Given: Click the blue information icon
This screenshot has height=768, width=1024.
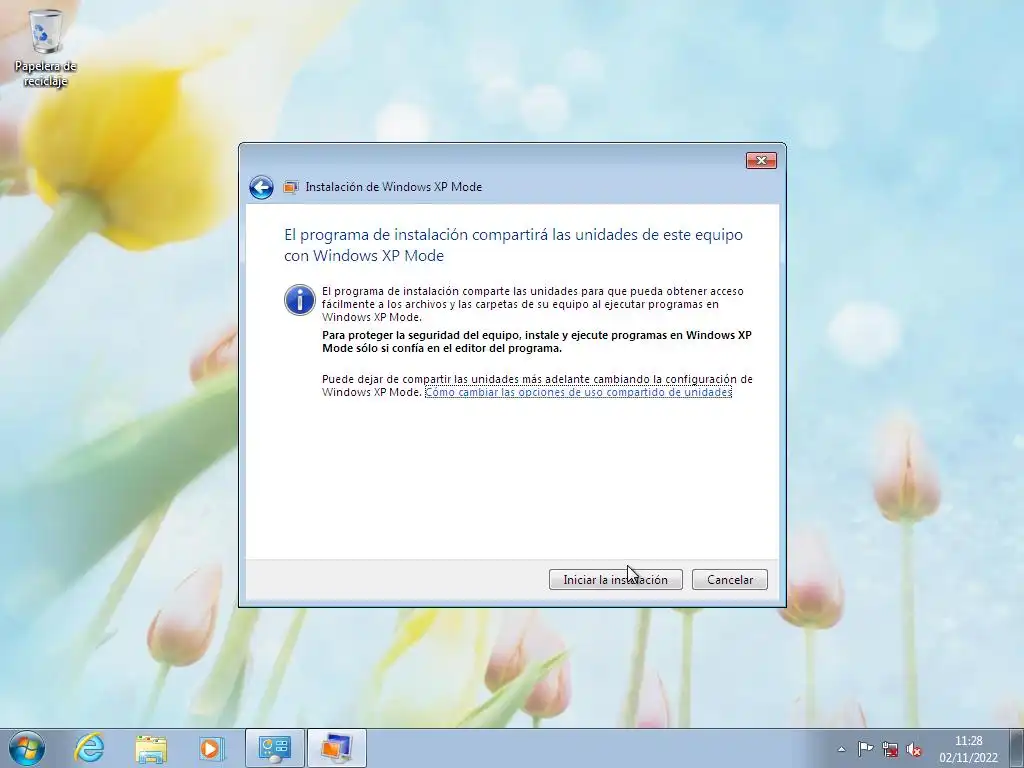Looking at the screenshot, I should click(300, 300).
